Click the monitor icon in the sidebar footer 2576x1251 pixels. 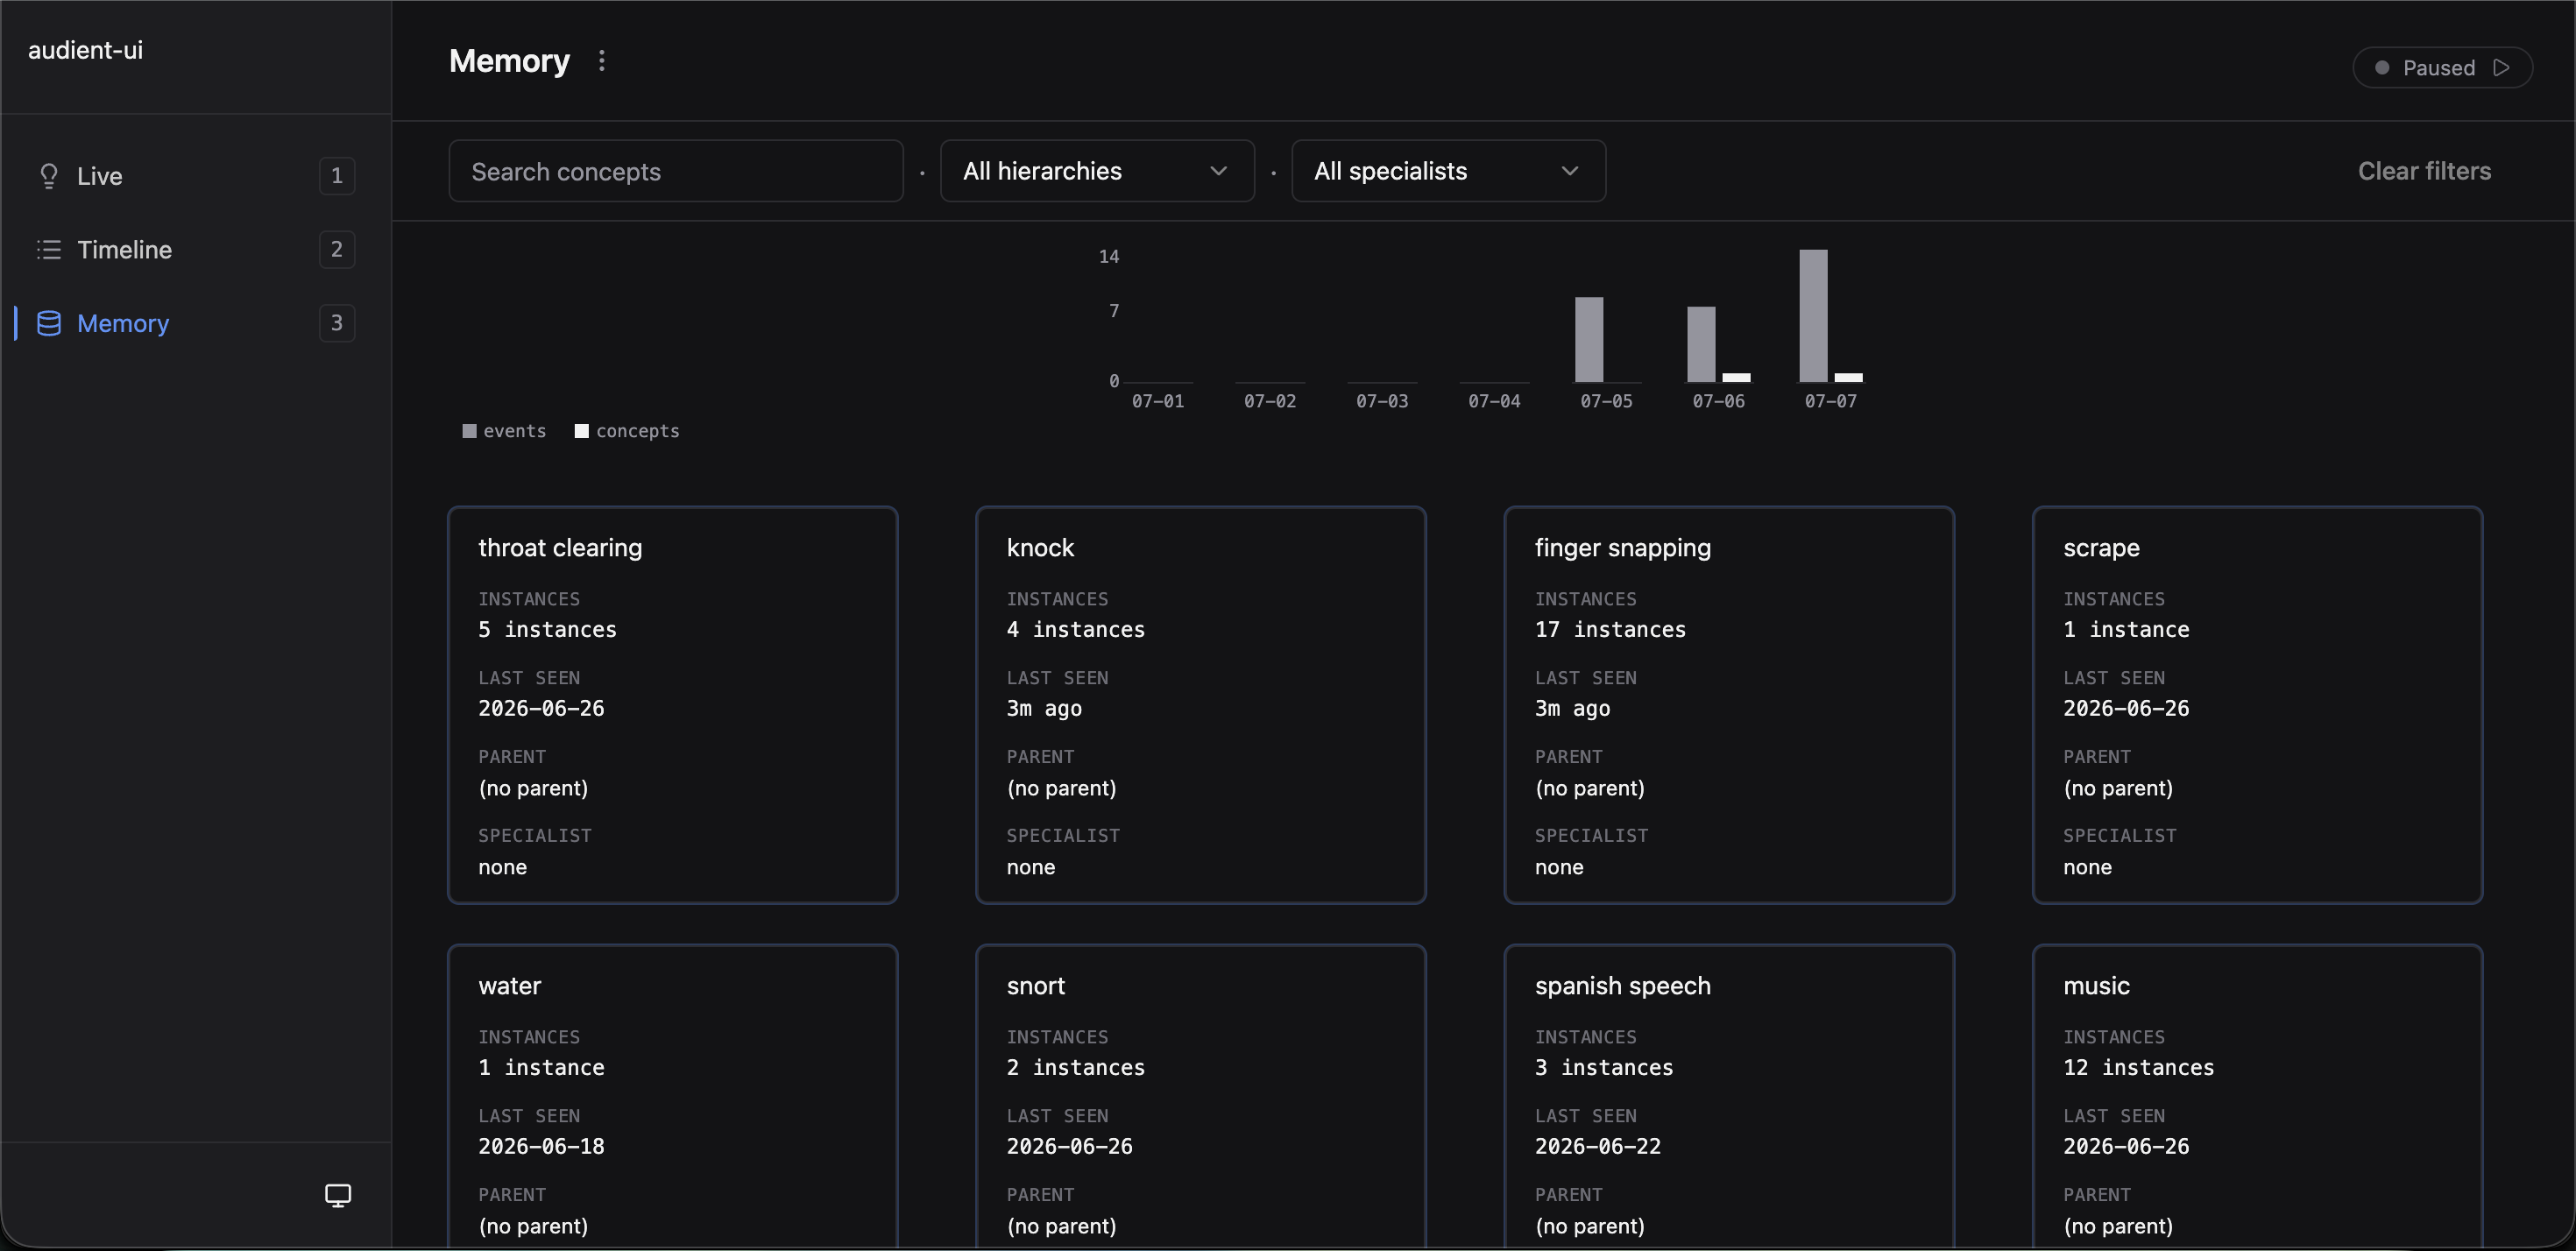338,1195
